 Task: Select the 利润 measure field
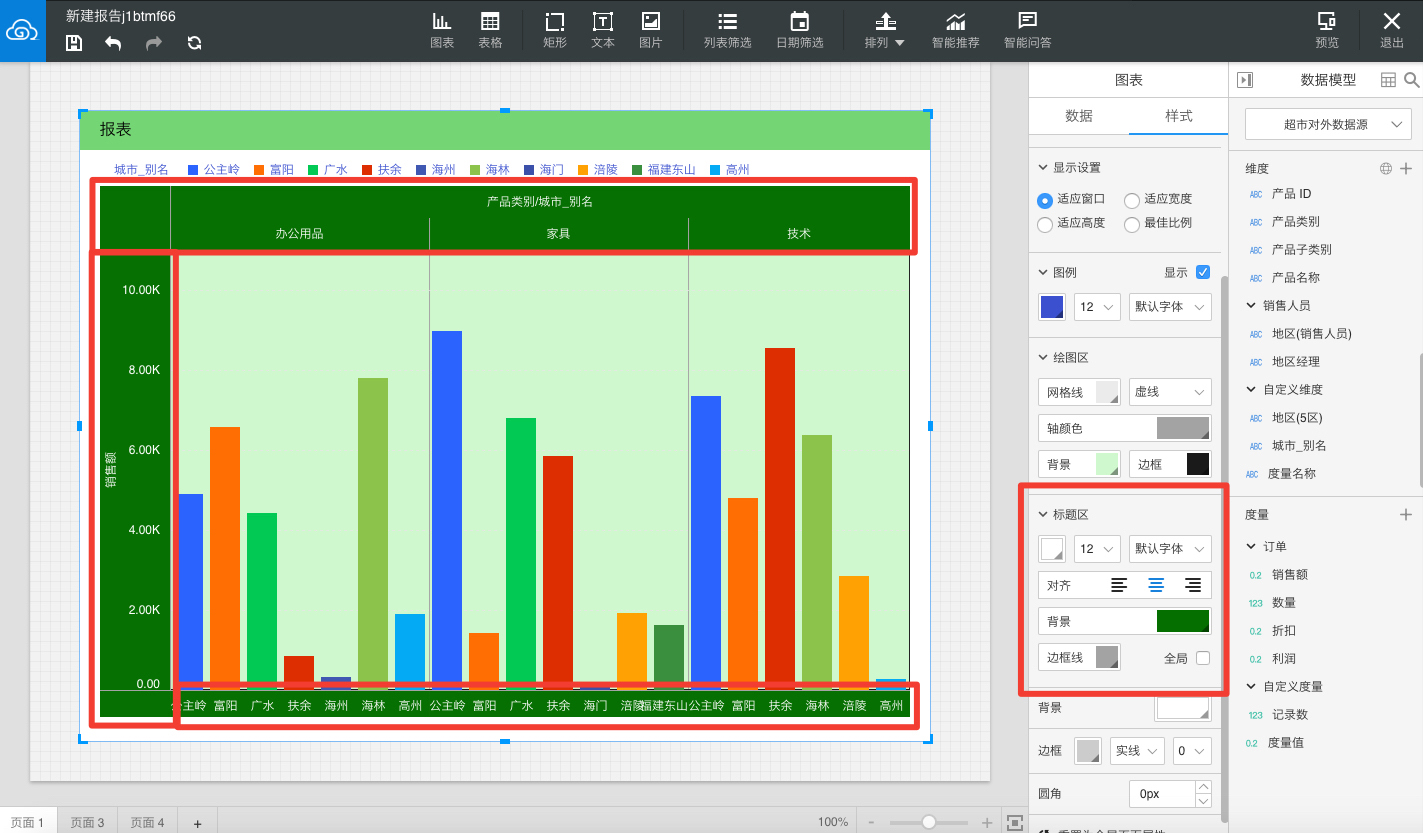(1283, 658)
